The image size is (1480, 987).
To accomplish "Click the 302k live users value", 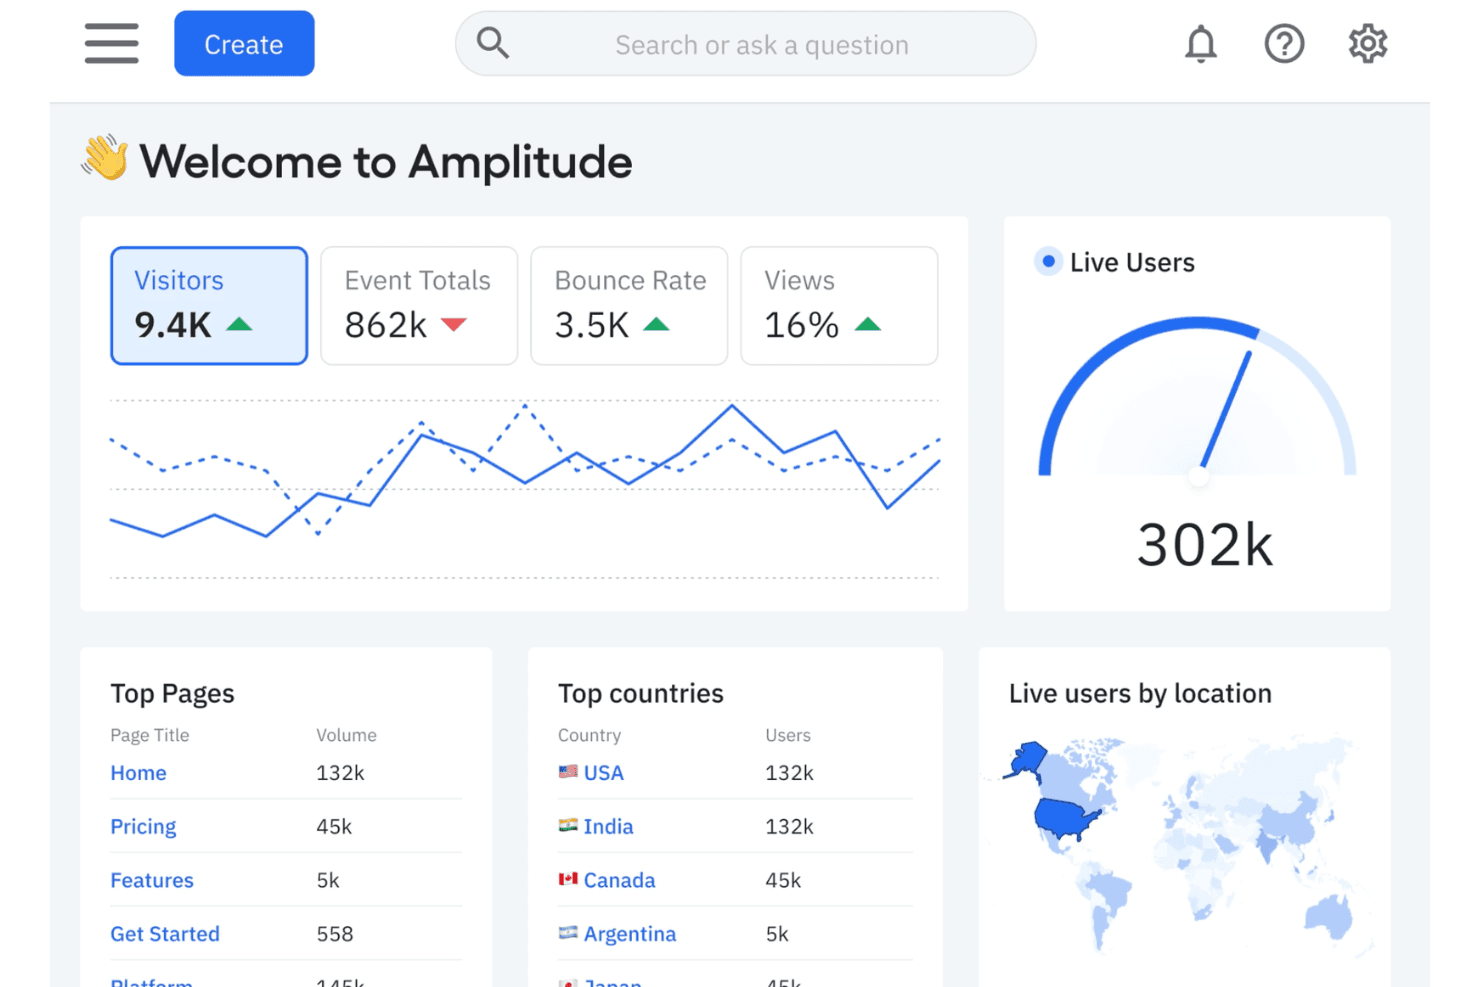I will click(1205, 546).
